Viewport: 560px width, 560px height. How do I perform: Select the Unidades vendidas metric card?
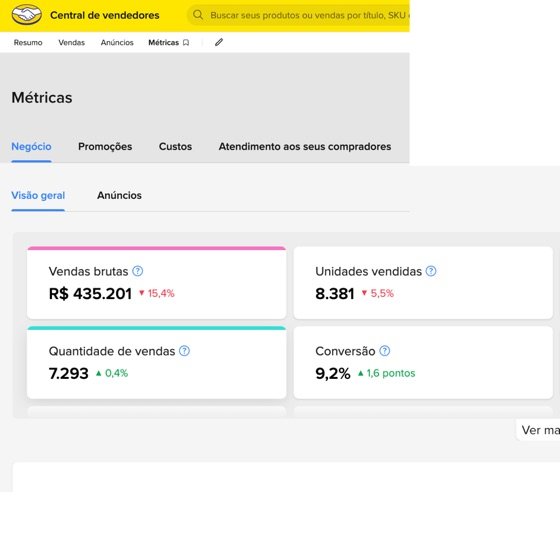click(423, 282)
